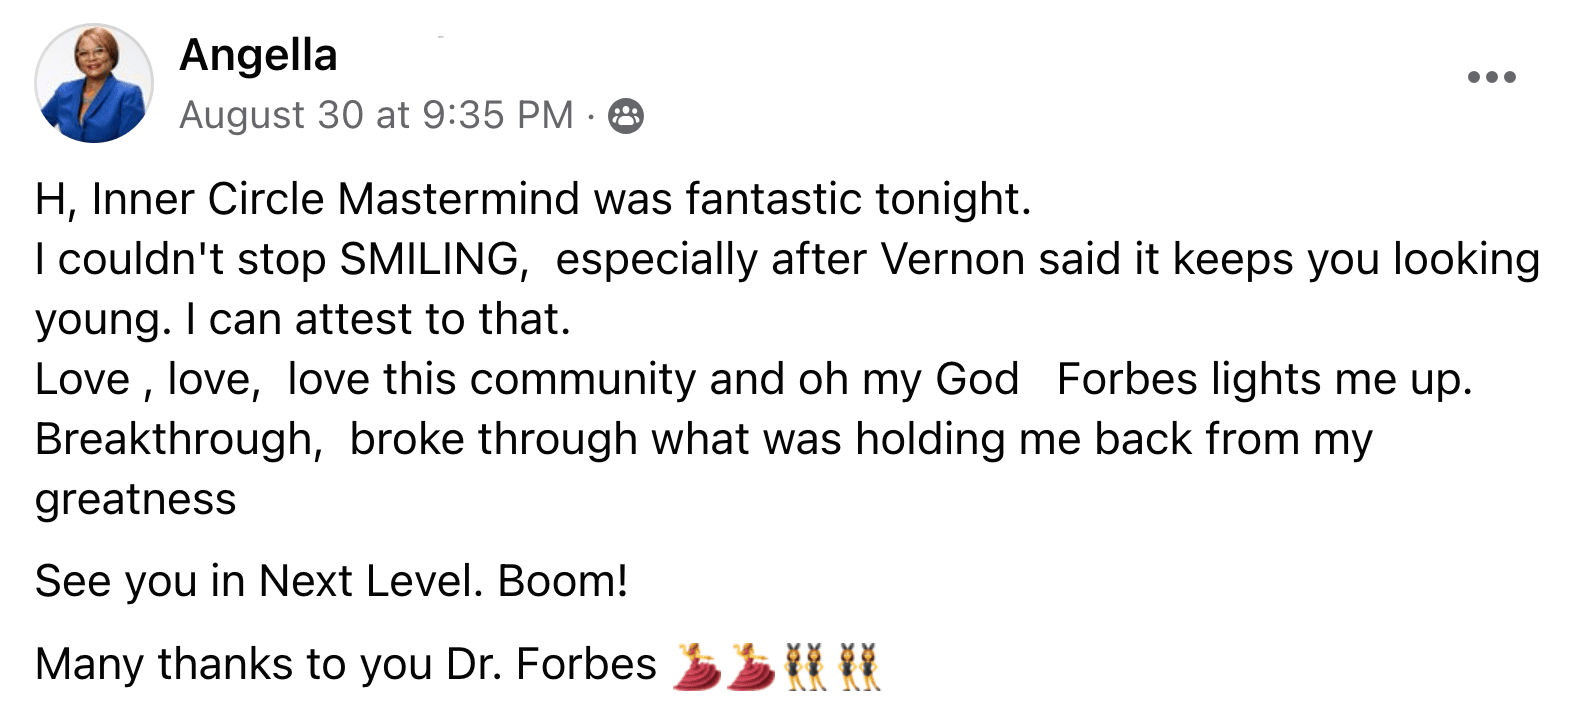Click the first bunny-ears dancers emoji
This screenshot has height=716, width=1584.
(x=805, y=666)
